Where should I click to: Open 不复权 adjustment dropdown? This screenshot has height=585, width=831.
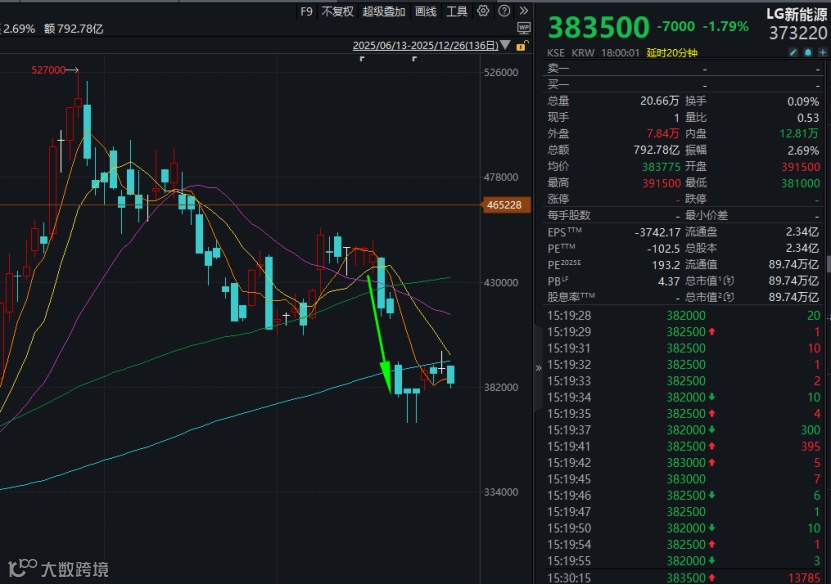pos(337,11)
